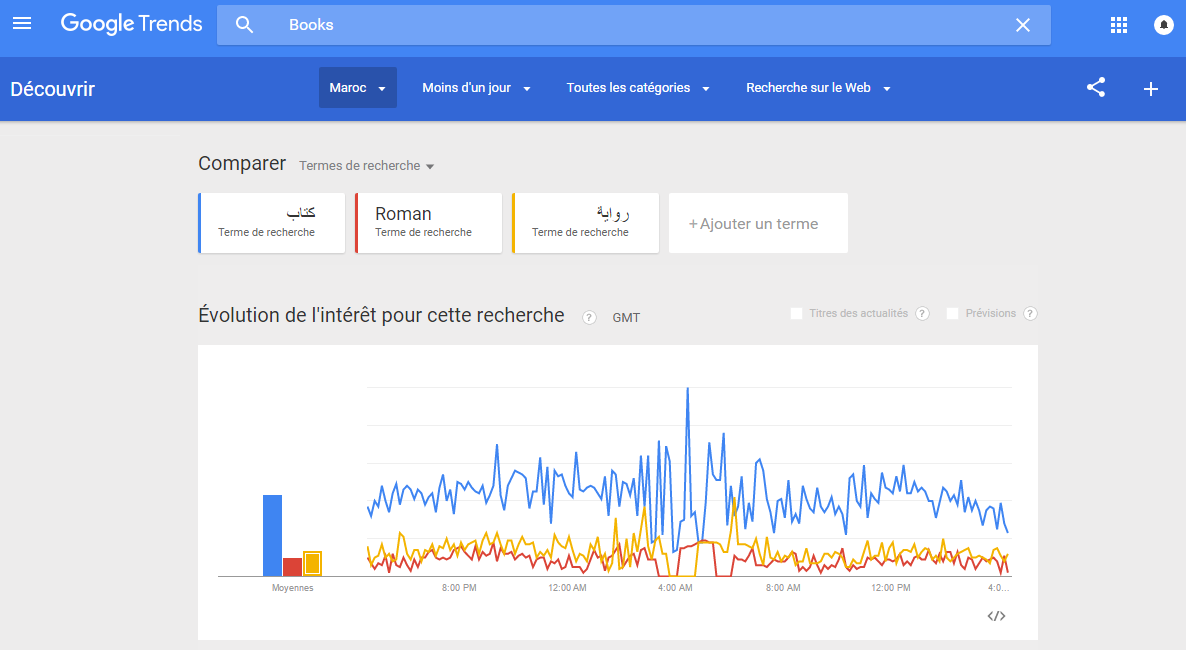Open the embed code icon below chart
The height and width of the screenshot is (650, 1186).
pos(996,616)
